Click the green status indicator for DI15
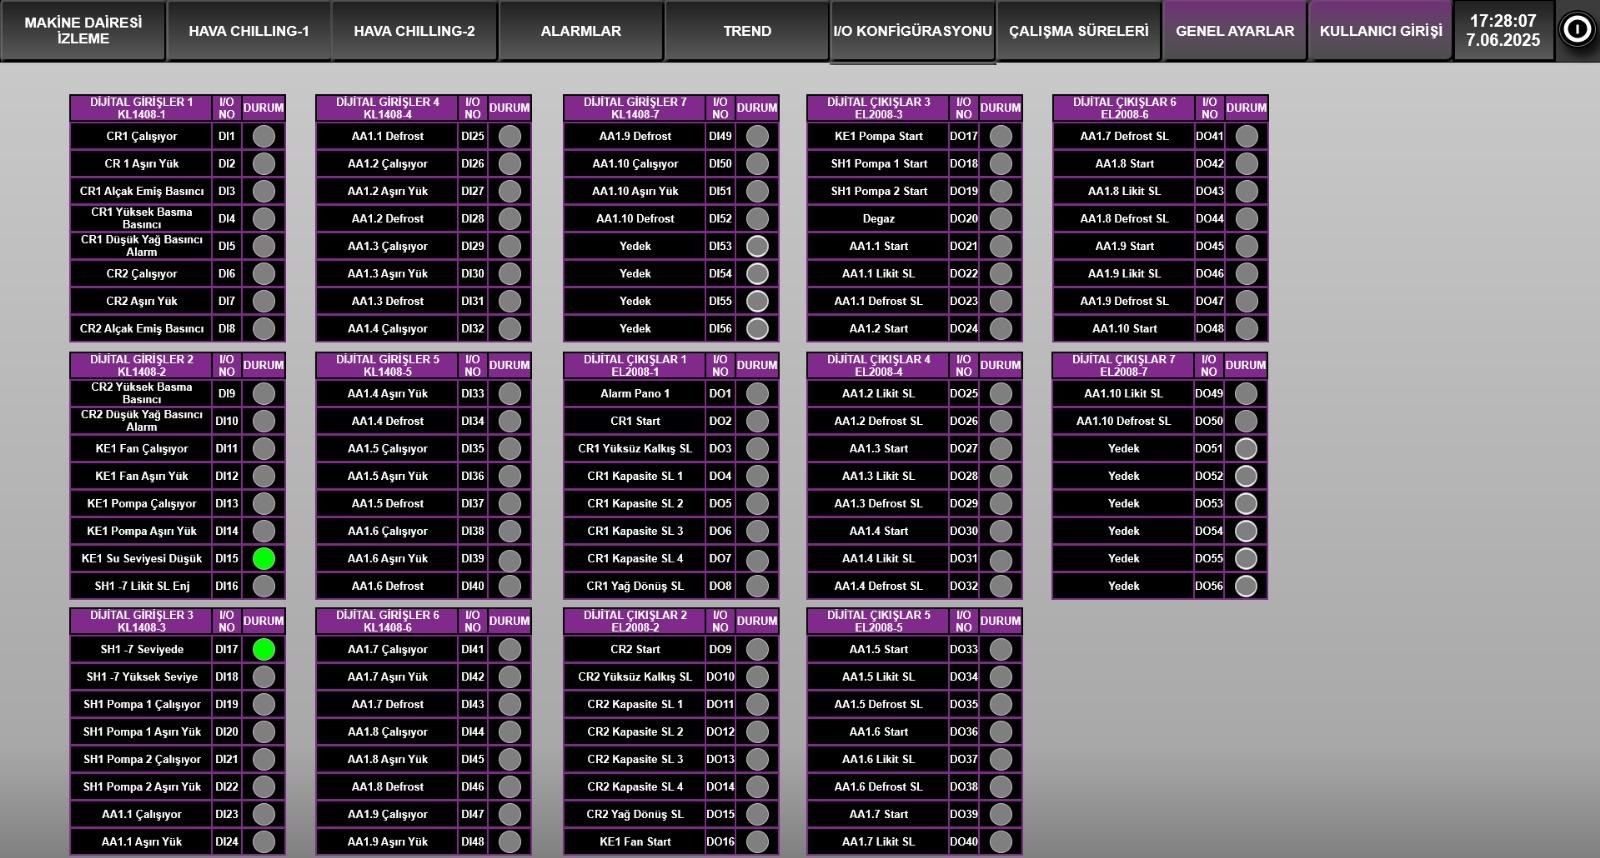Image resolution: width=1600 pixels, height=858 pixels. click(264, 559)
